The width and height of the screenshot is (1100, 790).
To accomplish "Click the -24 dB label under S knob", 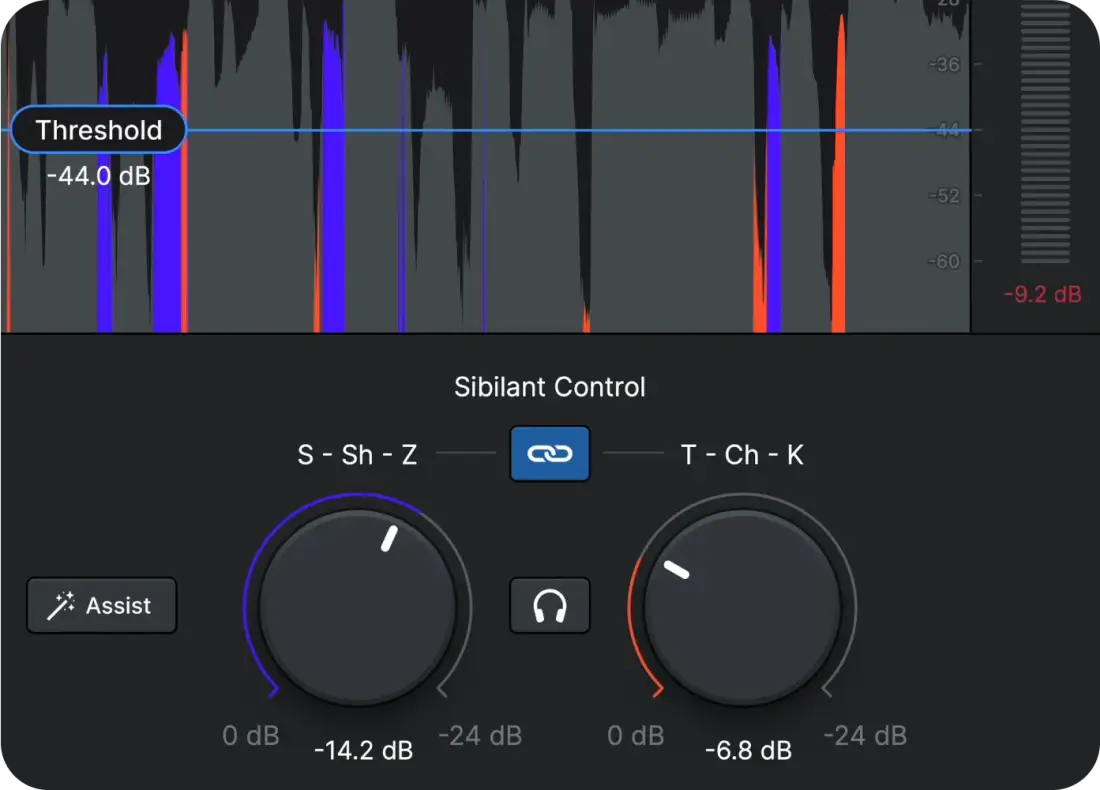I will coord(480,737).
